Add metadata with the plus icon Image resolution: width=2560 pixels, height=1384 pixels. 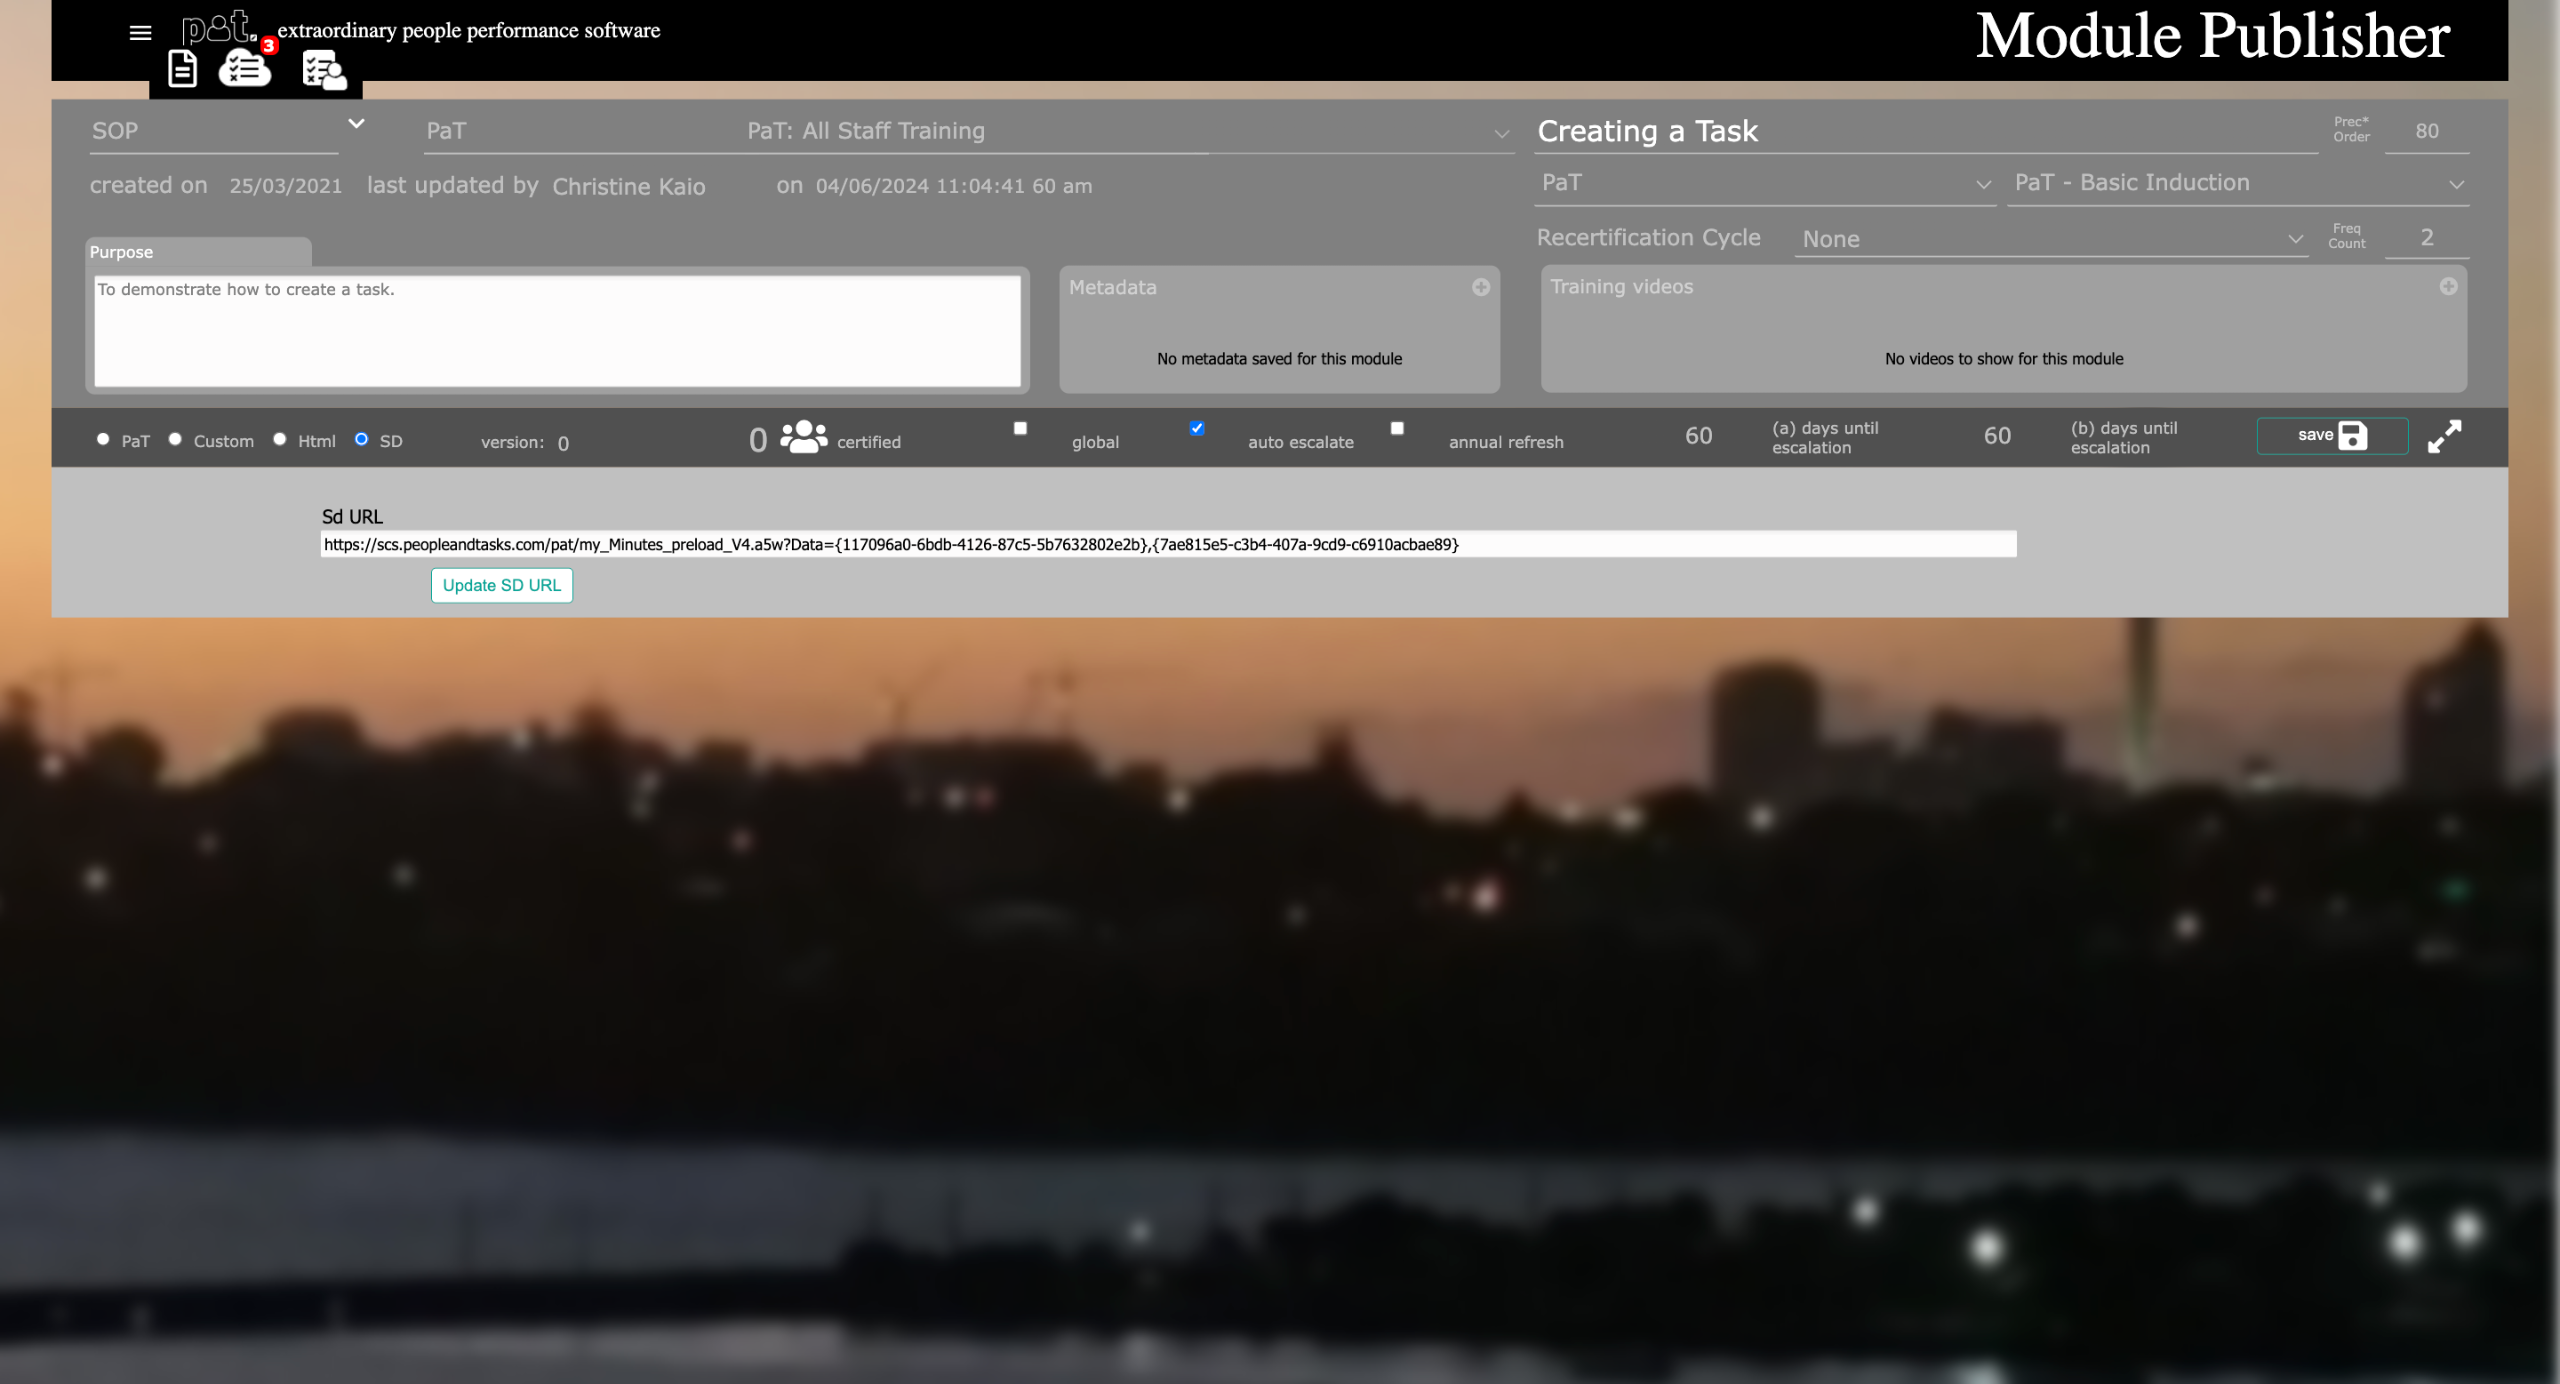coord(1481,287)
